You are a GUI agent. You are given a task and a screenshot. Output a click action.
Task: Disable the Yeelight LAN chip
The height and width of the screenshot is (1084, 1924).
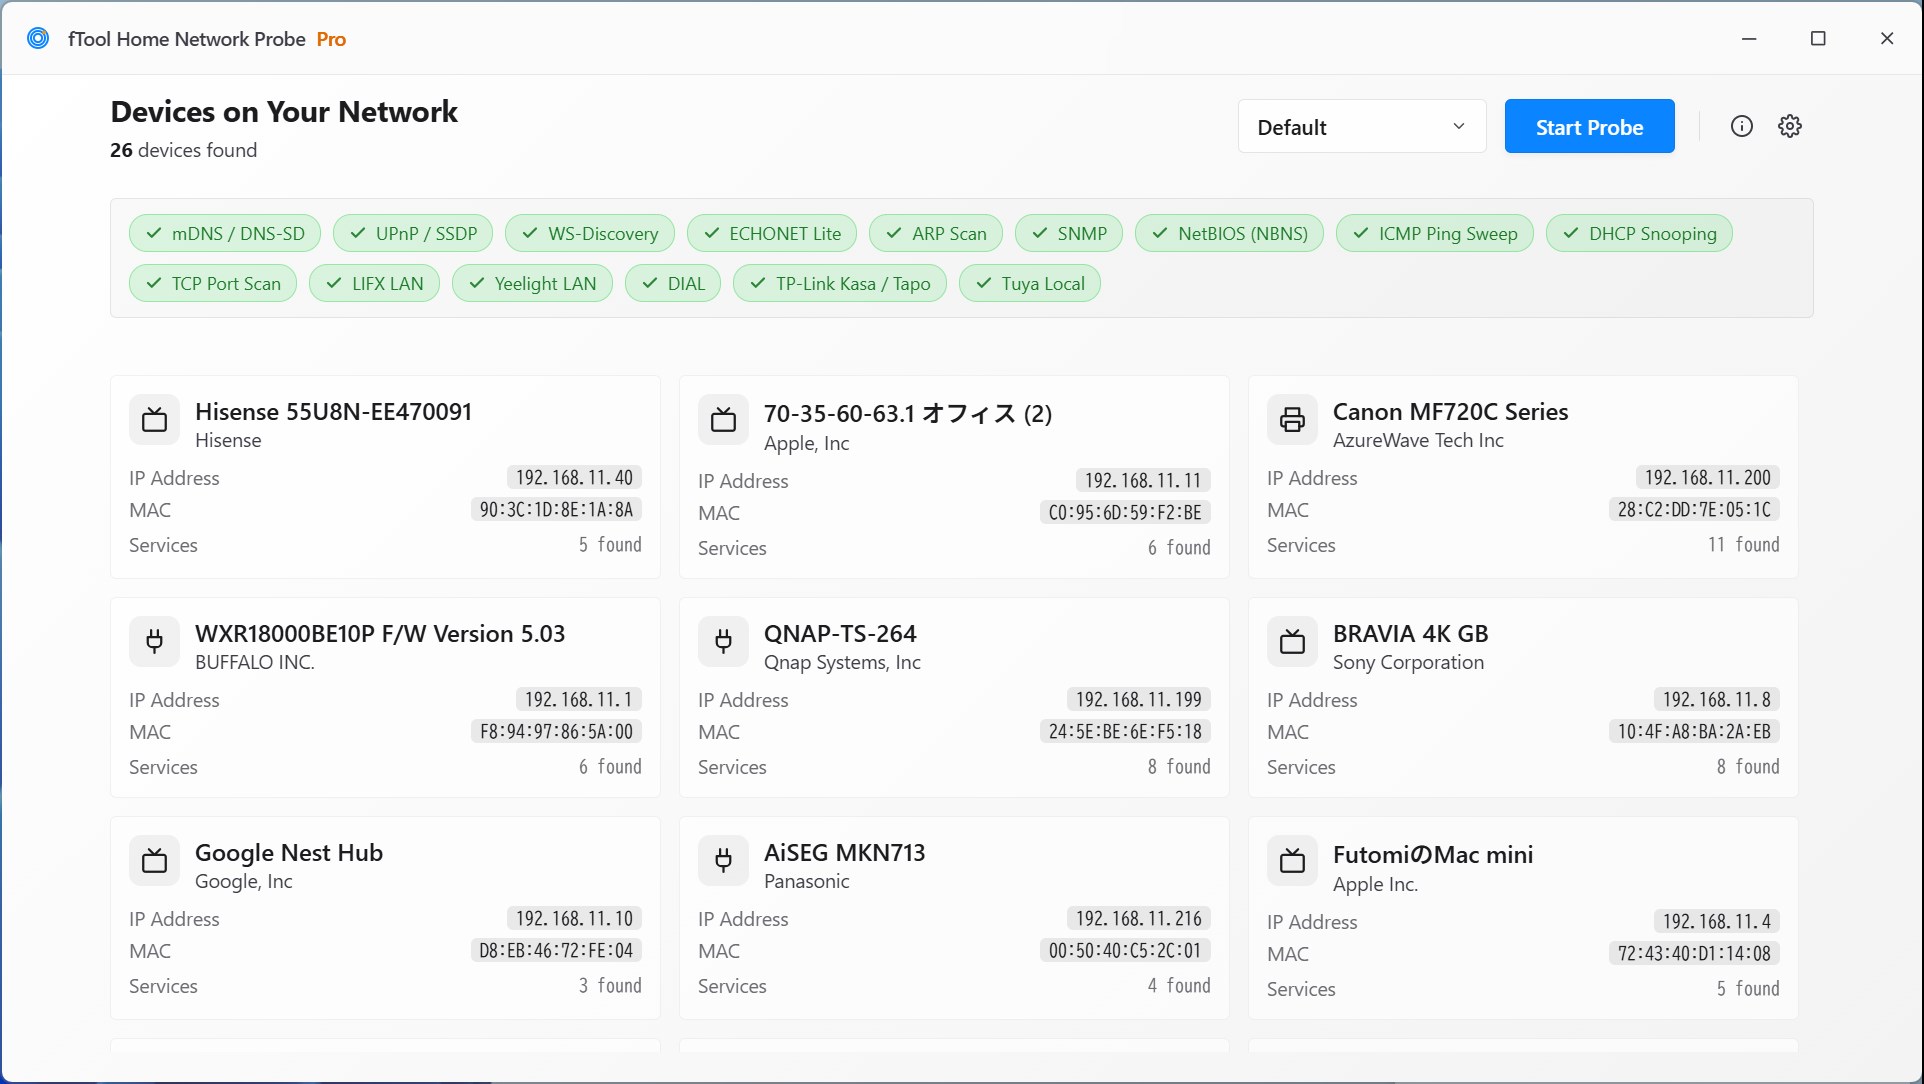[x=532, y=283]
